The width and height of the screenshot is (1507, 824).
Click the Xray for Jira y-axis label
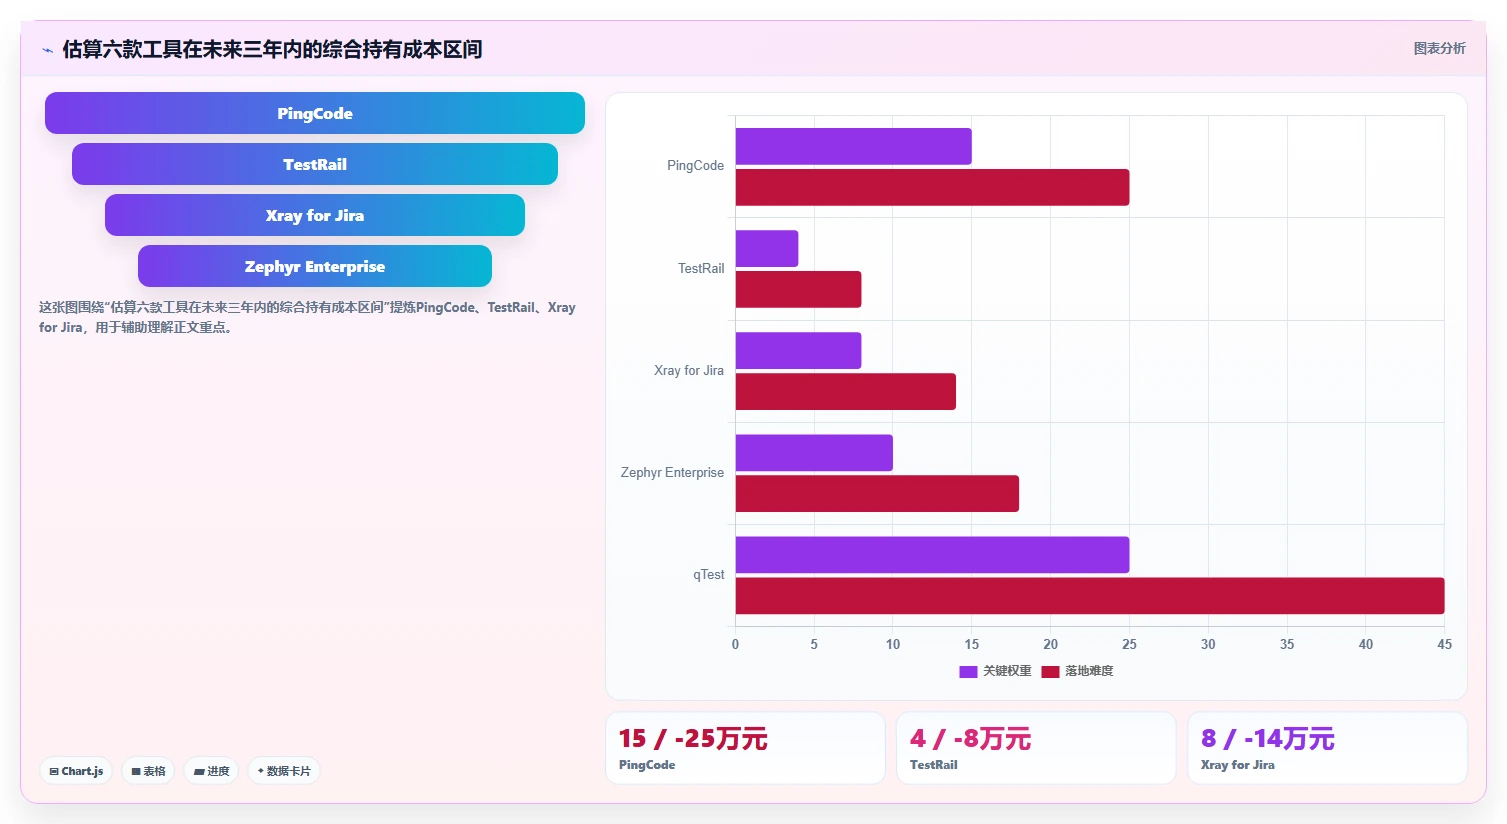tap(689, 370)
